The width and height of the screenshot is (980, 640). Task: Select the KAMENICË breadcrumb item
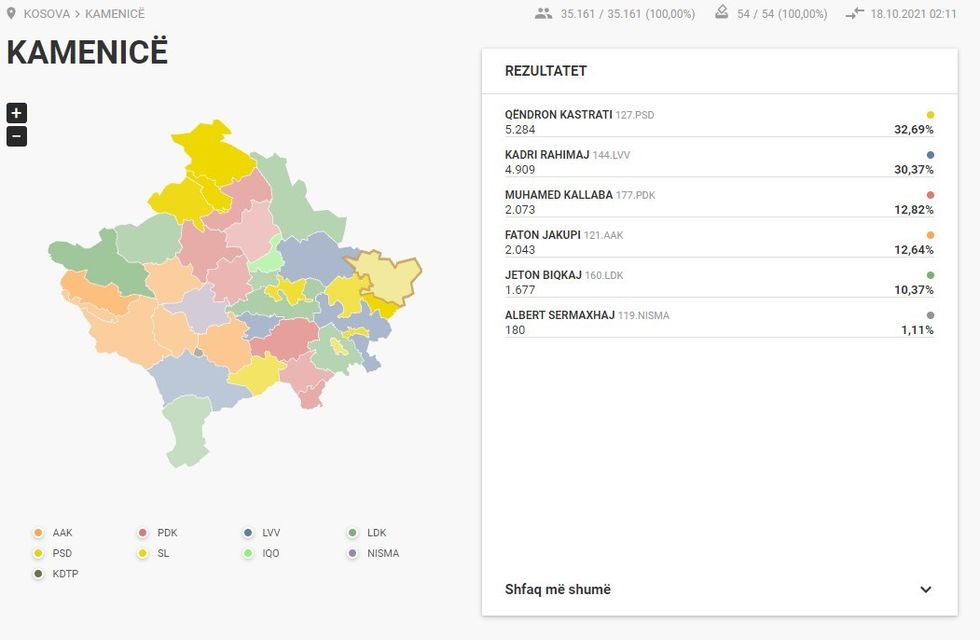coord(113,13)
